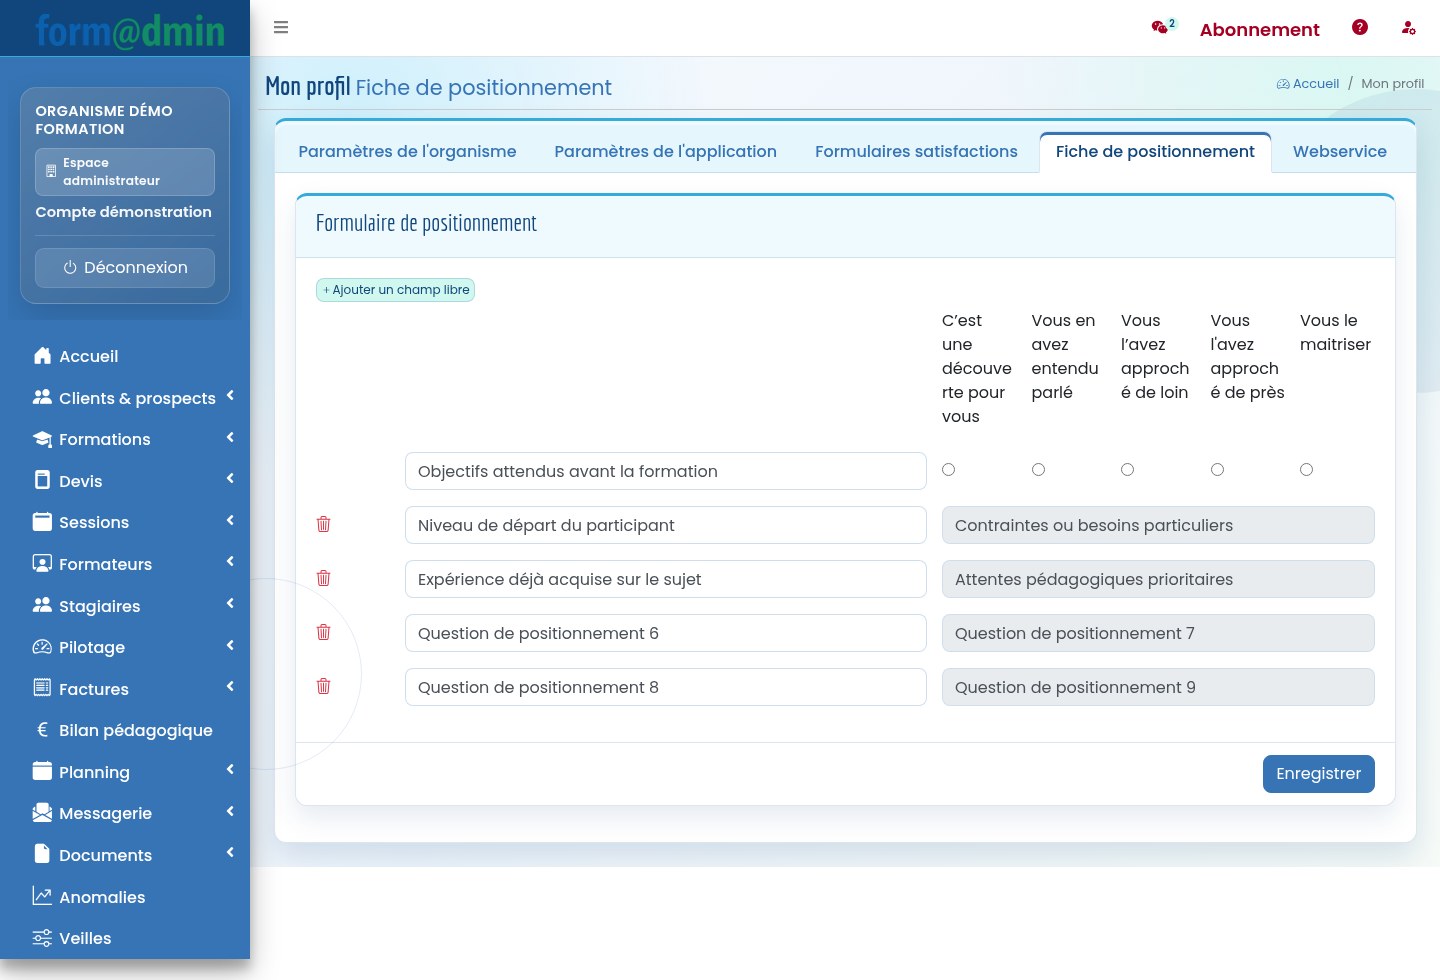Click the Formateurs icon in sidebar
Image resolution: width=1440 pixels, height=980 pixels.
[42, 563]
